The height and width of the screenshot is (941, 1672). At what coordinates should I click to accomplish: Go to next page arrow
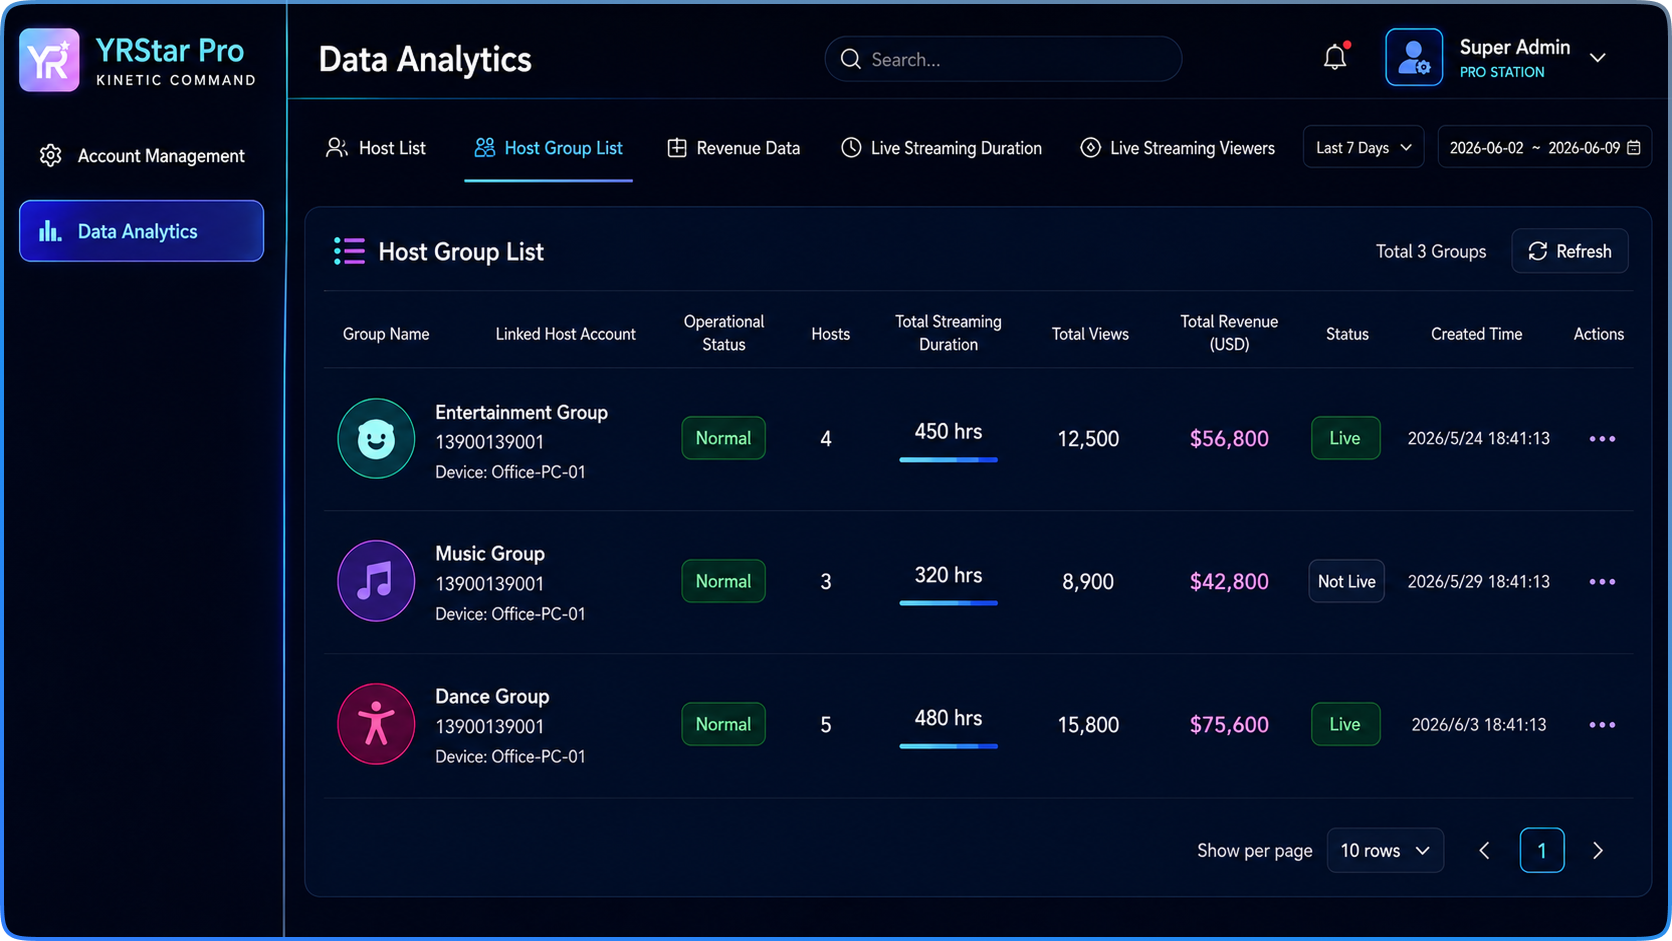(1597, 851)
